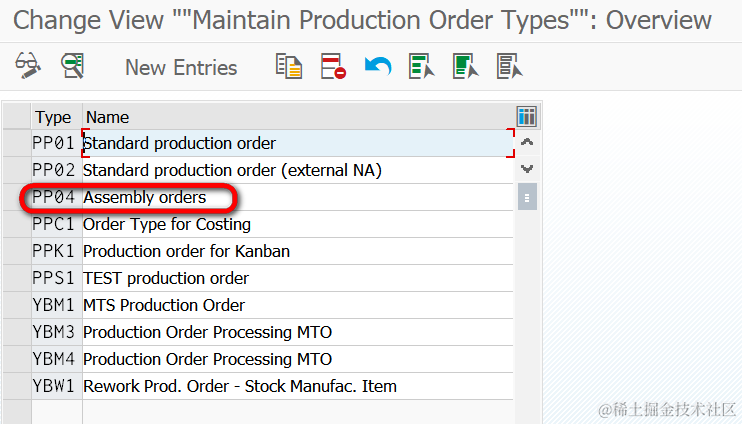Toggle Display/Change mode glasses-pencil icon
The image size is (742, 424).
(28, 66)
